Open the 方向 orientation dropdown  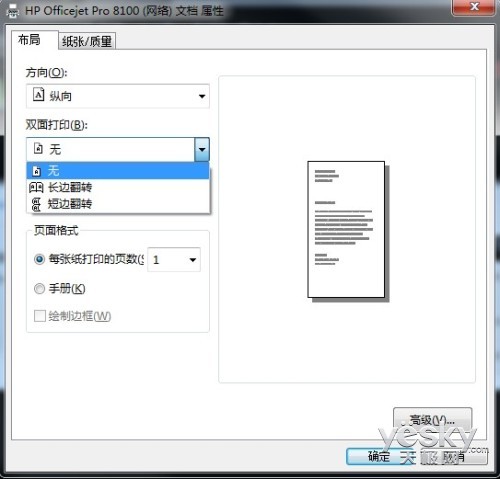[x=118, y=96]
